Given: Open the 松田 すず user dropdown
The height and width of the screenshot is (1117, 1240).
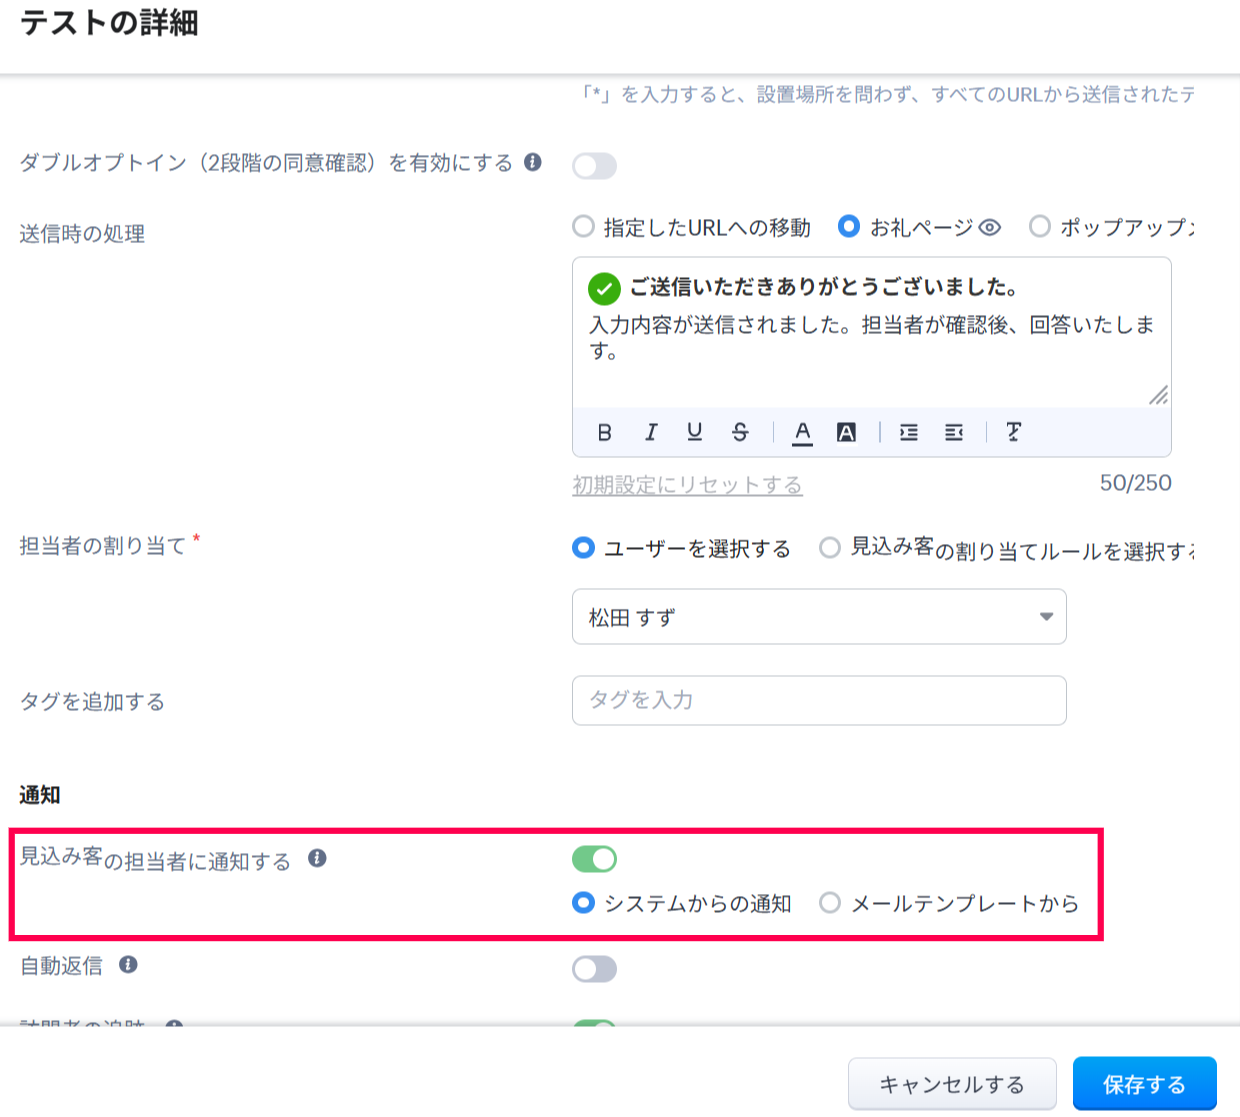Looking at the screenshot, I should [818, 617].
